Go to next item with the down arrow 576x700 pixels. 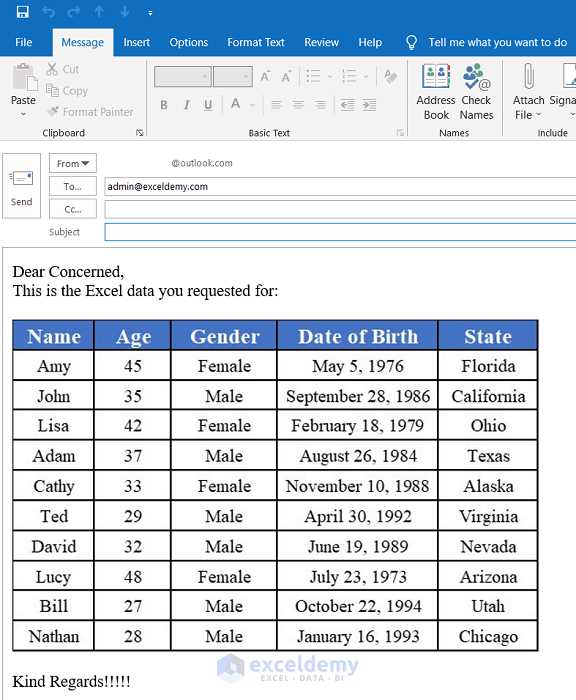(x=125, y=12)
